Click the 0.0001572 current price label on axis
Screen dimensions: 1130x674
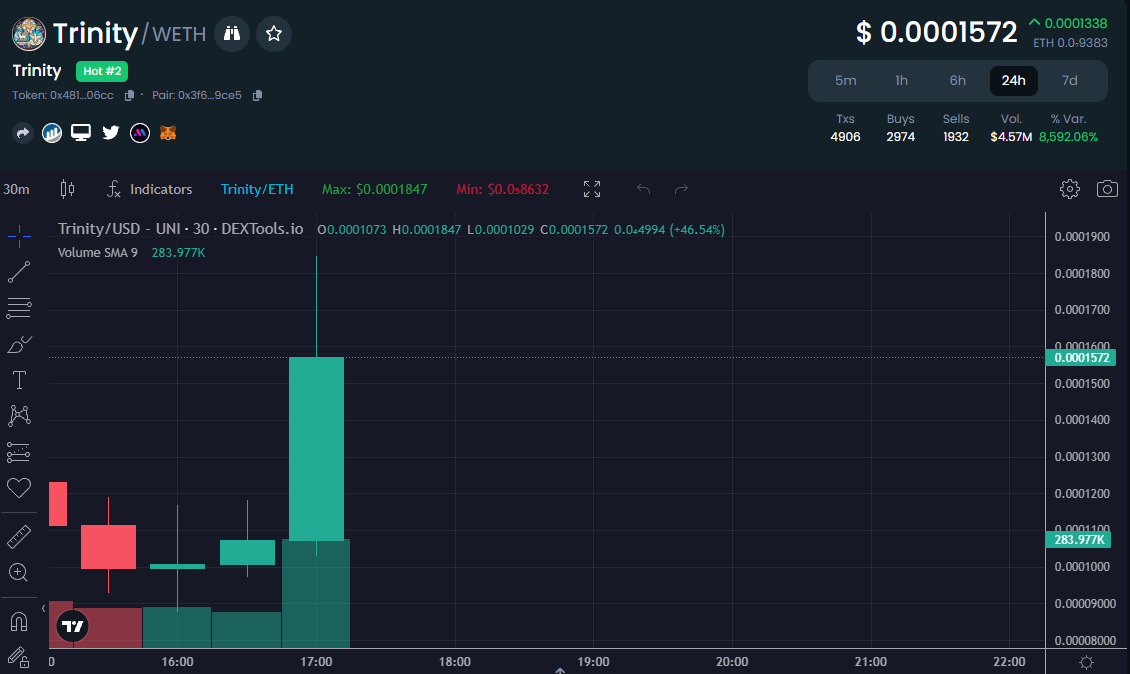1081,358
